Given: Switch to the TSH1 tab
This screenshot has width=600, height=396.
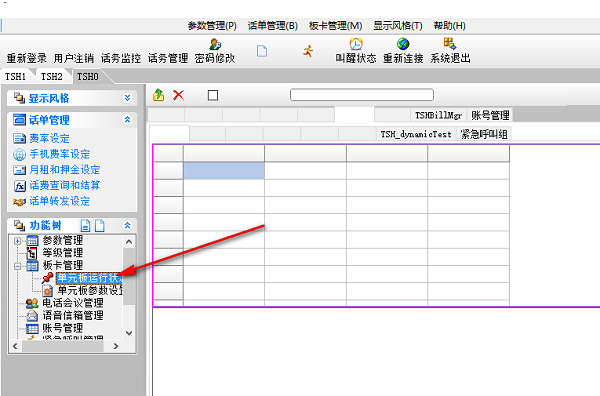Looking at the screenshot, I should (x=15, y=77).
